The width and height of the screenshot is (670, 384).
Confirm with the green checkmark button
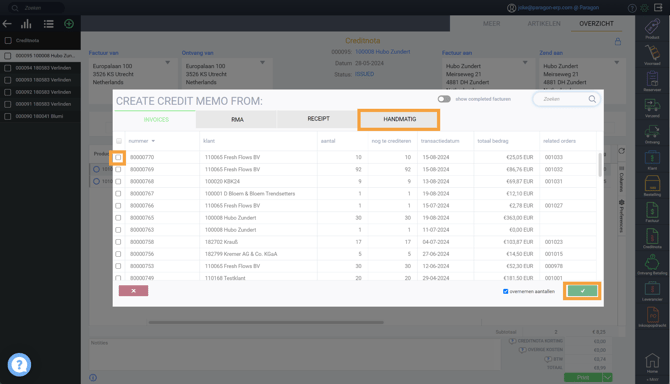(x=582, y=291)
